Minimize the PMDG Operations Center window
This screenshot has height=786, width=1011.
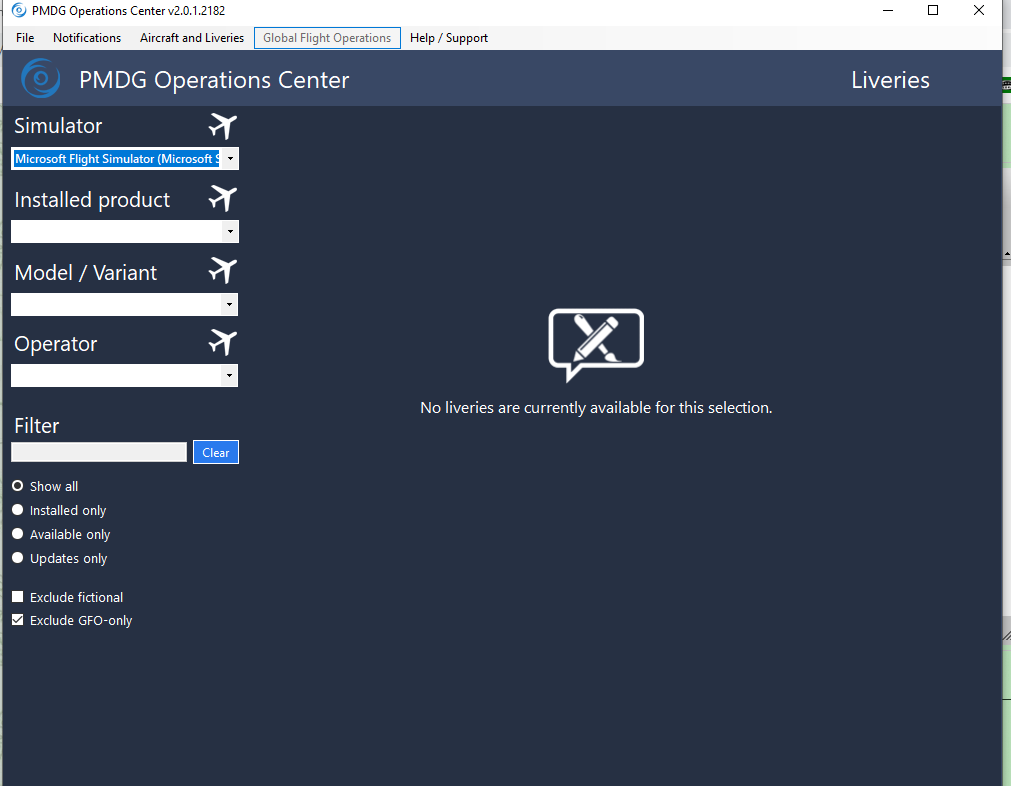coord(888,10)
